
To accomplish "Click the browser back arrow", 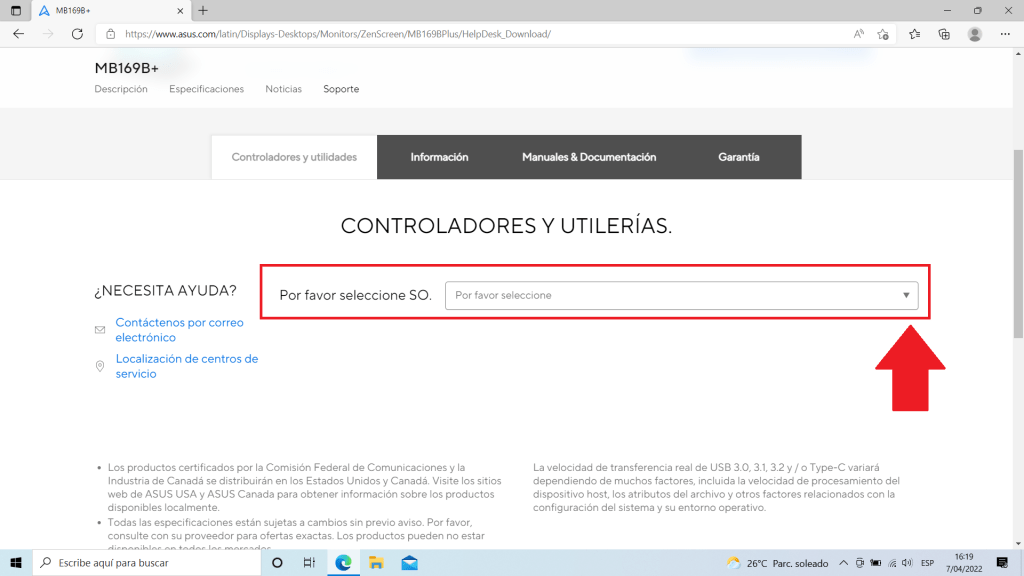I will (x=18, y=34).
